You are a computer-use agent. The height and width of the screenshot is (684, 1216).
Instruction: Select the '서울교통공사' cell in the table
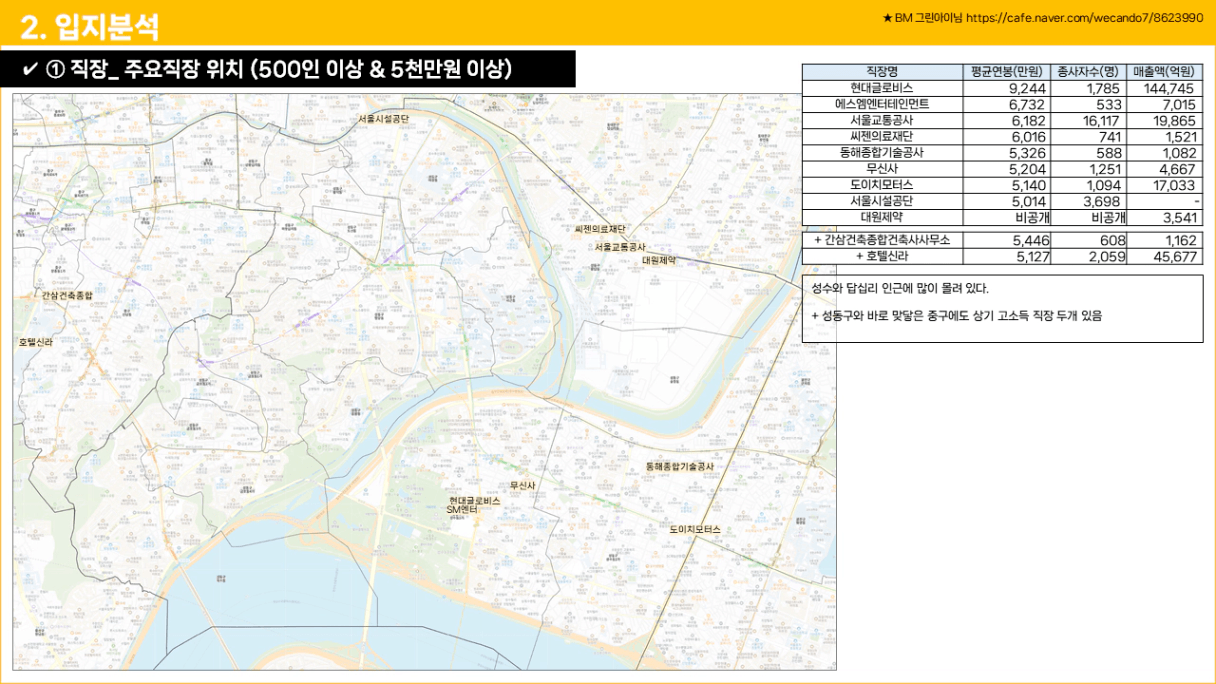[882, 120]
